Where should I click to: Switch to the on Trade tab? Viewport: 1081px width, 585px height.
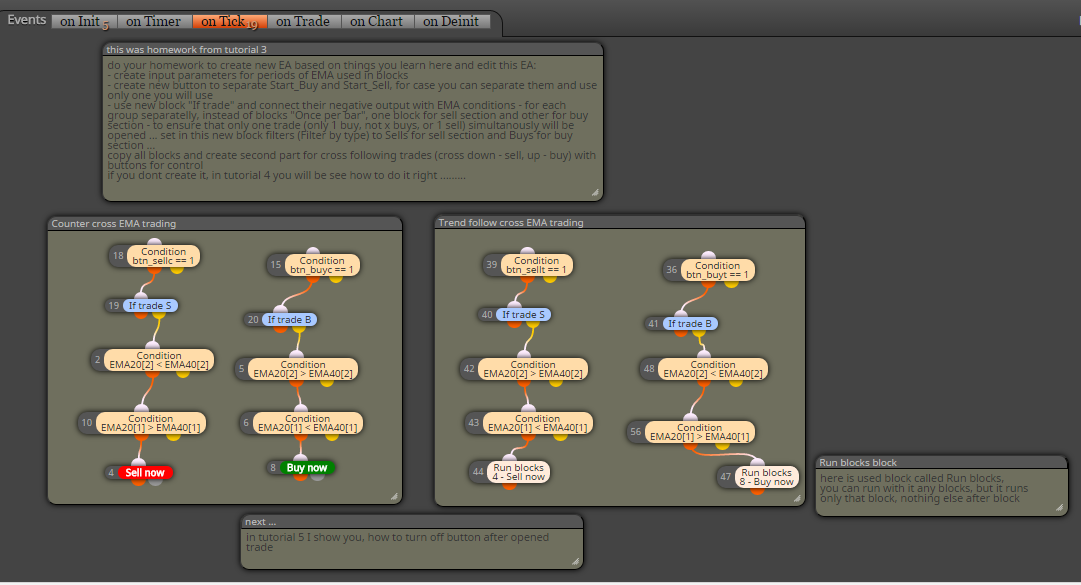(x=303, y=21)
